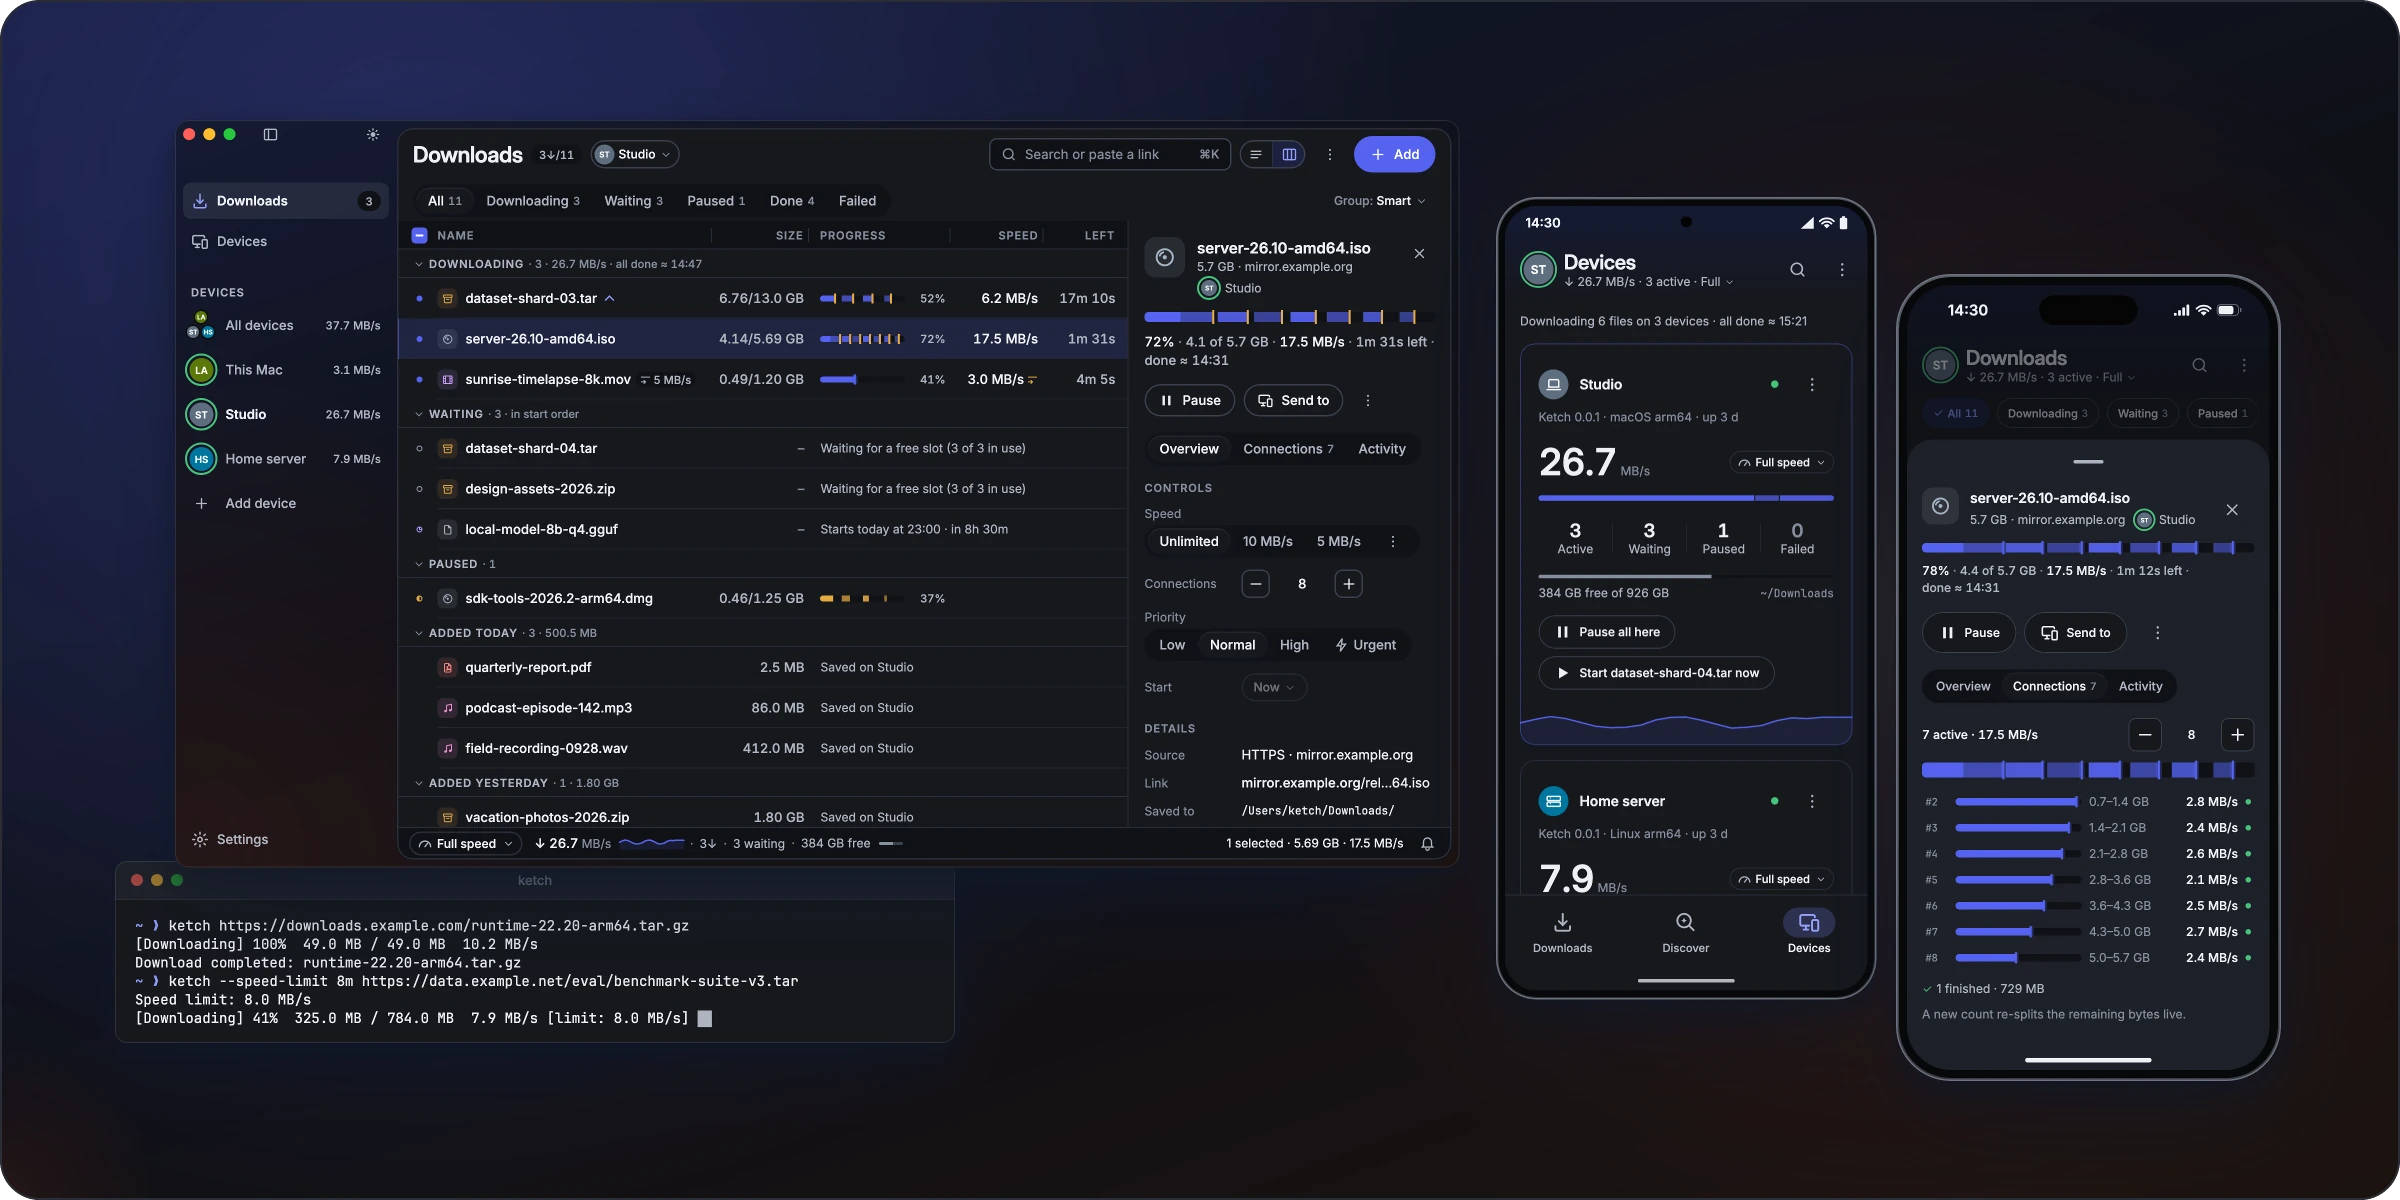Open the Group: Smart dropdown
The image size is (2400, 1200).
tap(1379, 201)
